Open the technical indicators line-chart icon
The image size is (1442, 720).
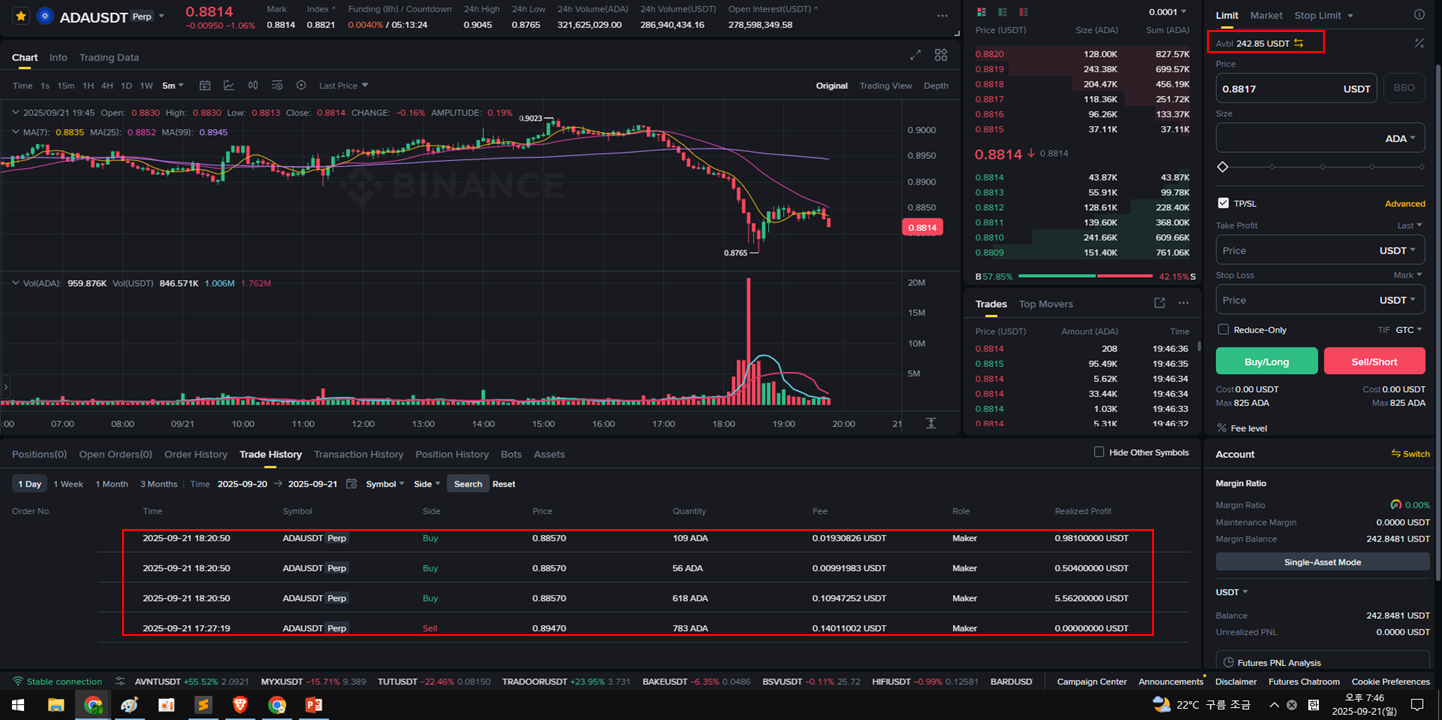[x=229, y=86]
